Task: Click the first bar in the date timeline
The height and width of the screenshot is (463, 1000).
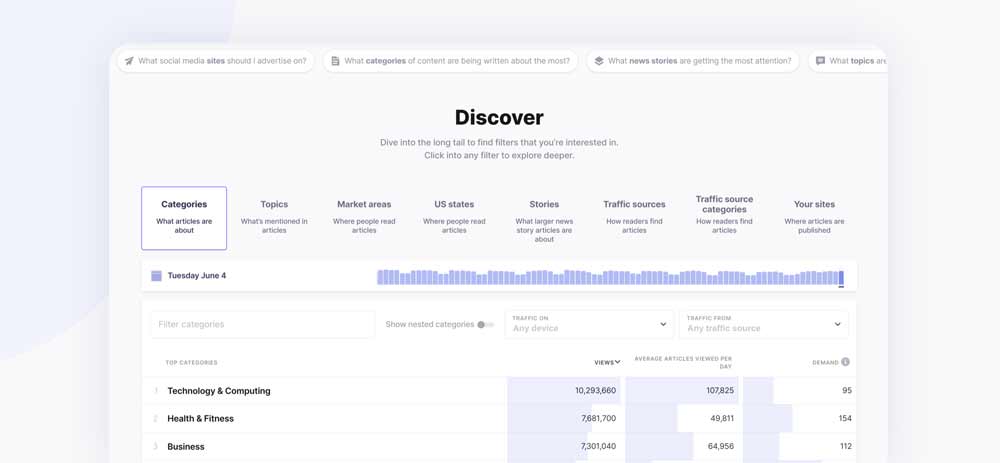Action: point(380,277)
